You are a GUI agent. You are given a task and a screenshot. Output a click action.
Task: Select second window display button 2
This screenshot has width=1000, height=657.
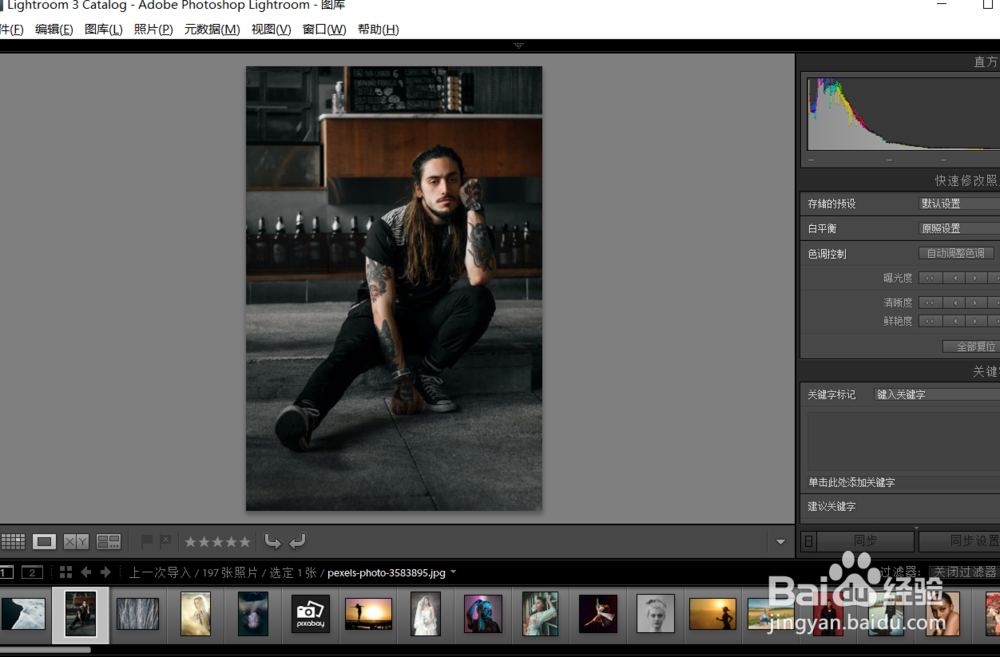pos(32,572)
